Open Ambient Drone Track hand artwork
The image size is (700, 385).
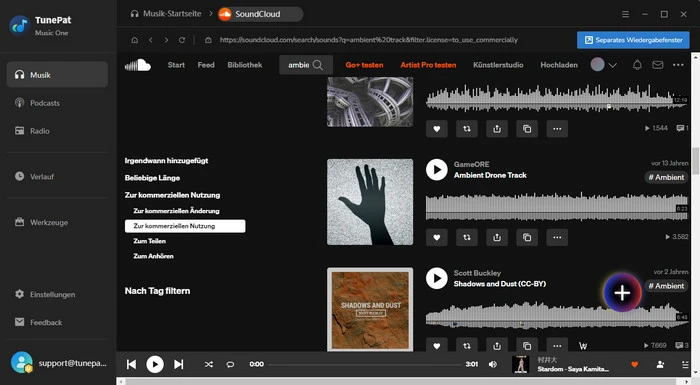pos(370,202)
